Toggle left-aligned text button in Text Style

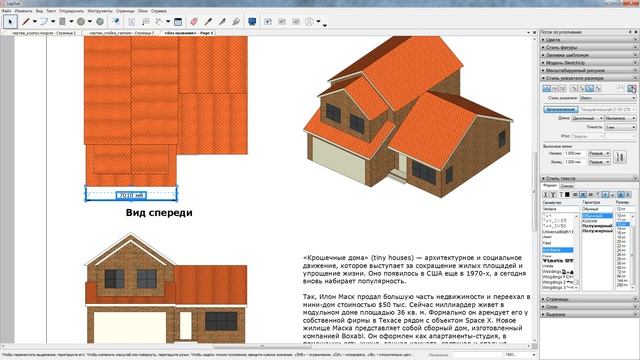point(576,195)
